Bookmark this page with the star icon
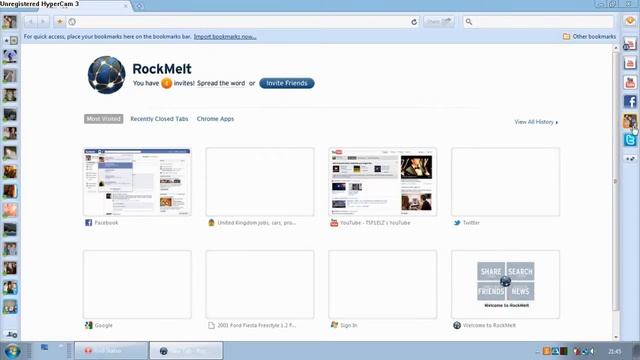 point(60,22)
